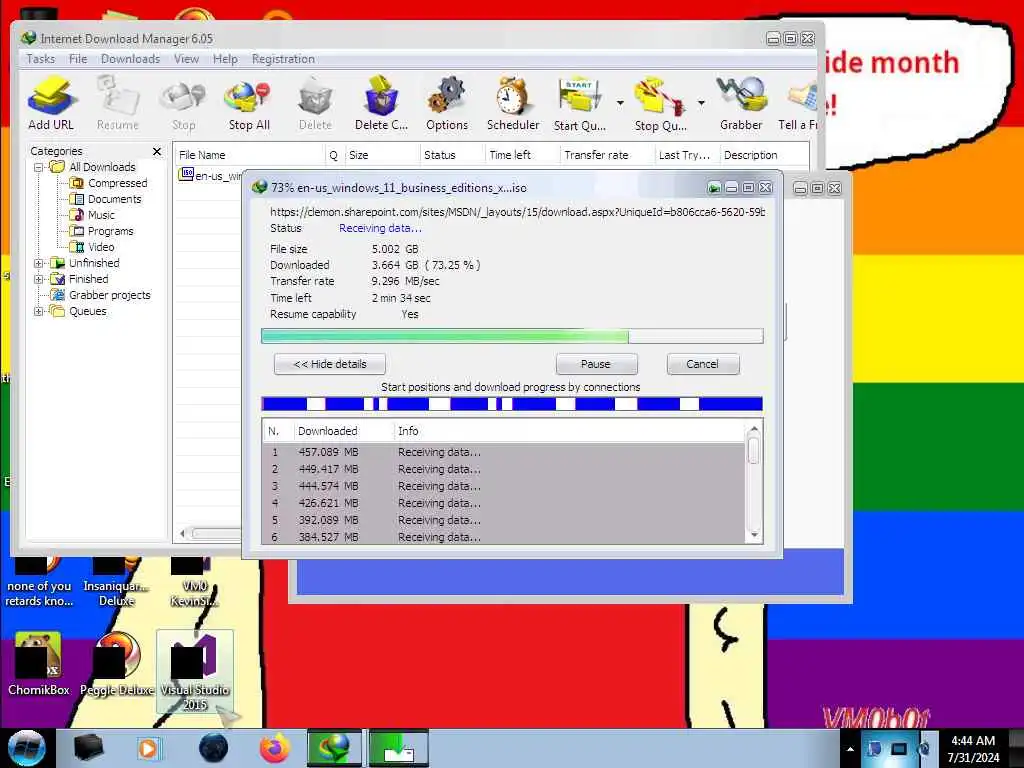Collapse the All Downloads tree node
Screen dimensions: 1024x768
pyautogui.click(x=39, y=167)
